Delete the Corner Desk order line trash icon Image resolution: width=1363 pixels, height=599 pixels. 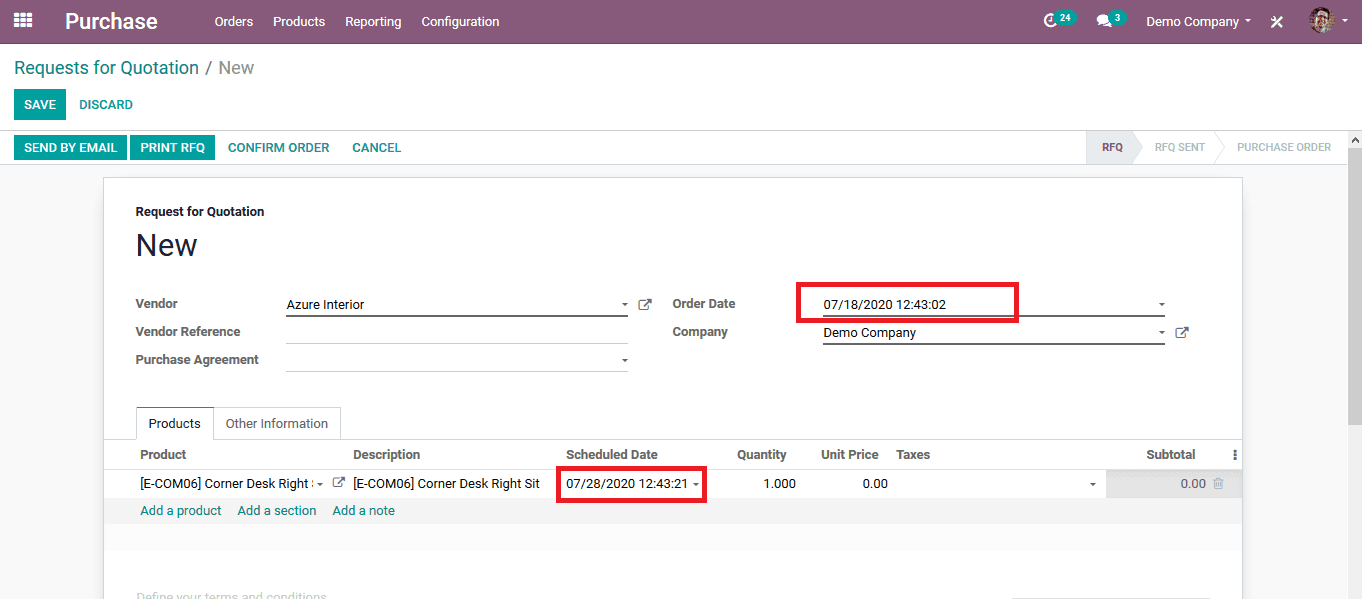[x=1218, y=484]
